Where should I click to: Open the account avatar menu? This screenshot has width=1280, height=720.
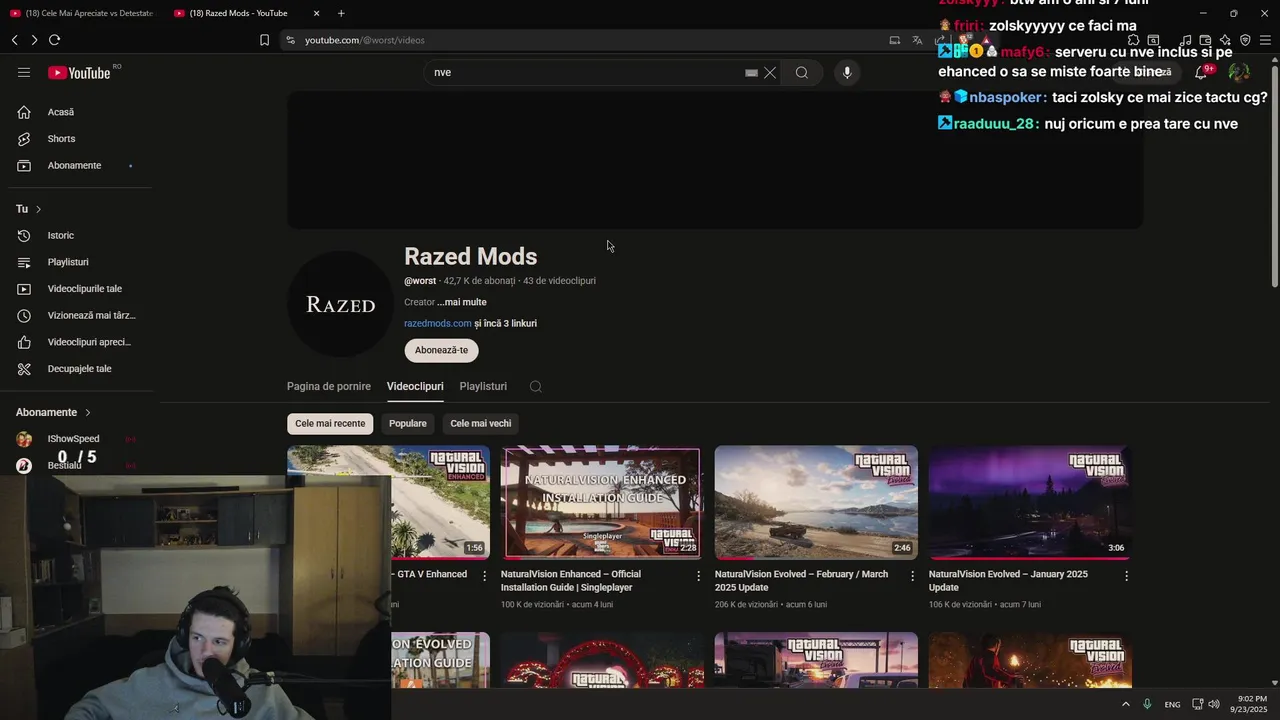(x=1239, y=72)
